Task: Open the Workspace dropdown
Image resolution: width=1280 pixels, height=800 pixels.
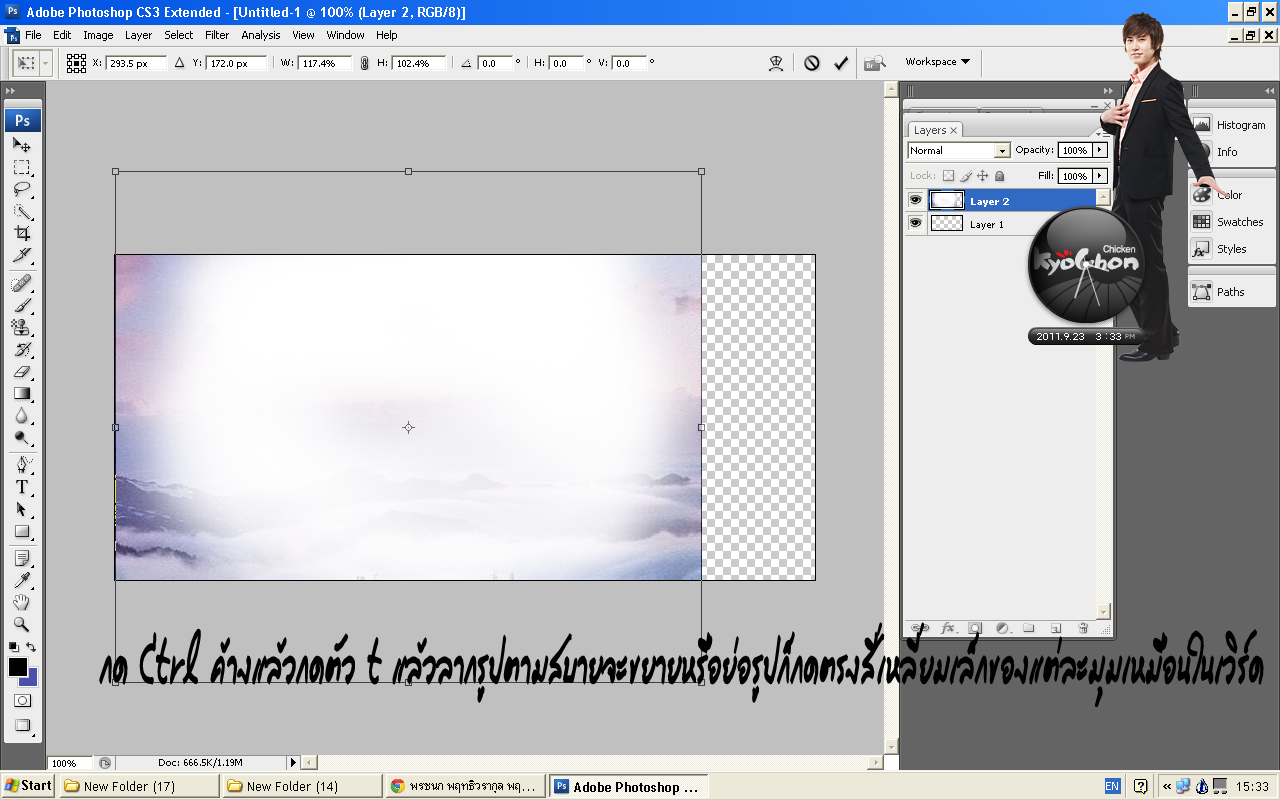Action: point(938,62)
